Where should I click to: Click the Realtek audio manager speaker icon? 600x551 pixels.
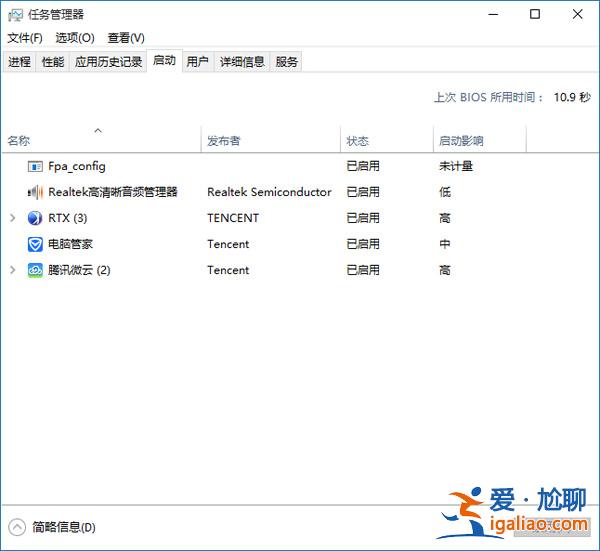pyautogui.click(x=35, y=192)
